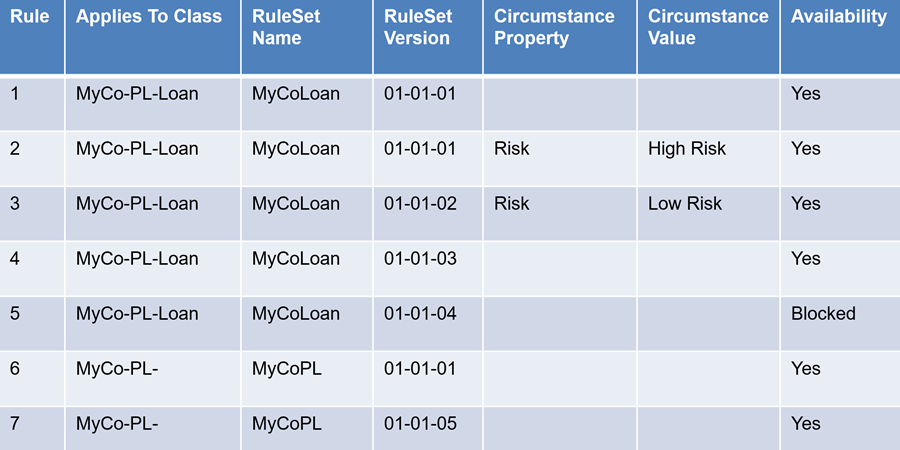Image resolution: width=900 pixels, height=450 pixels.
Task: Click the Availability column header
Action: tap(839, 17)
